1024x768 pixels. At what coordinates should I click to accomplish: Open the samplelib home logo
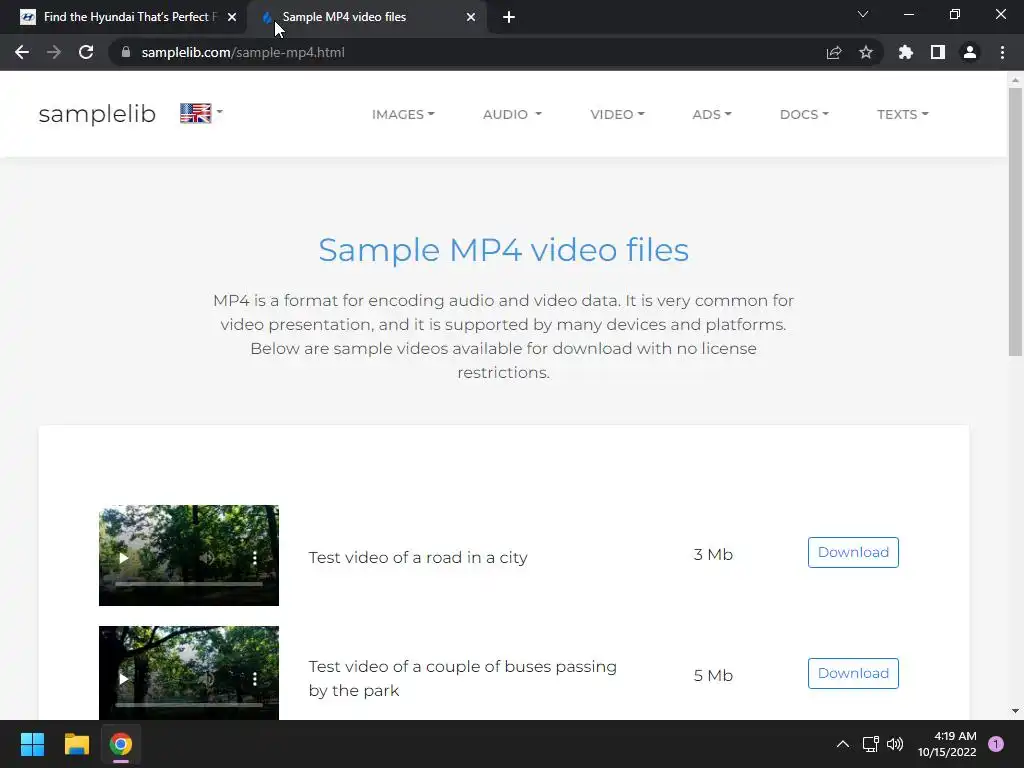point(97,114)
